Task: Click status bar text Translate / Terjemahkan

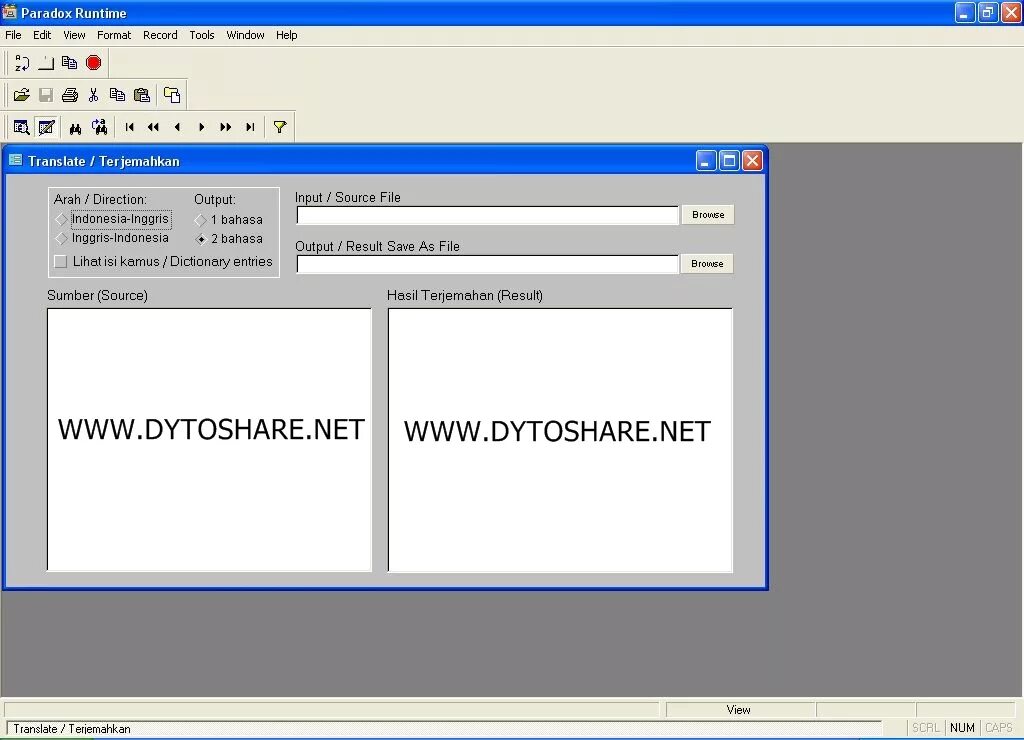Action: tap(72, 729)
